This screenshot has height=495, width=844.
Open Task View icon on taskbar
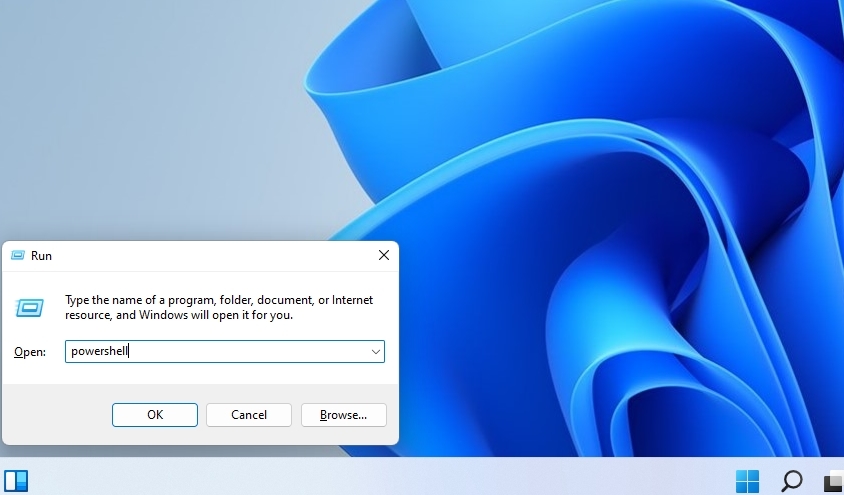(834, 480)
